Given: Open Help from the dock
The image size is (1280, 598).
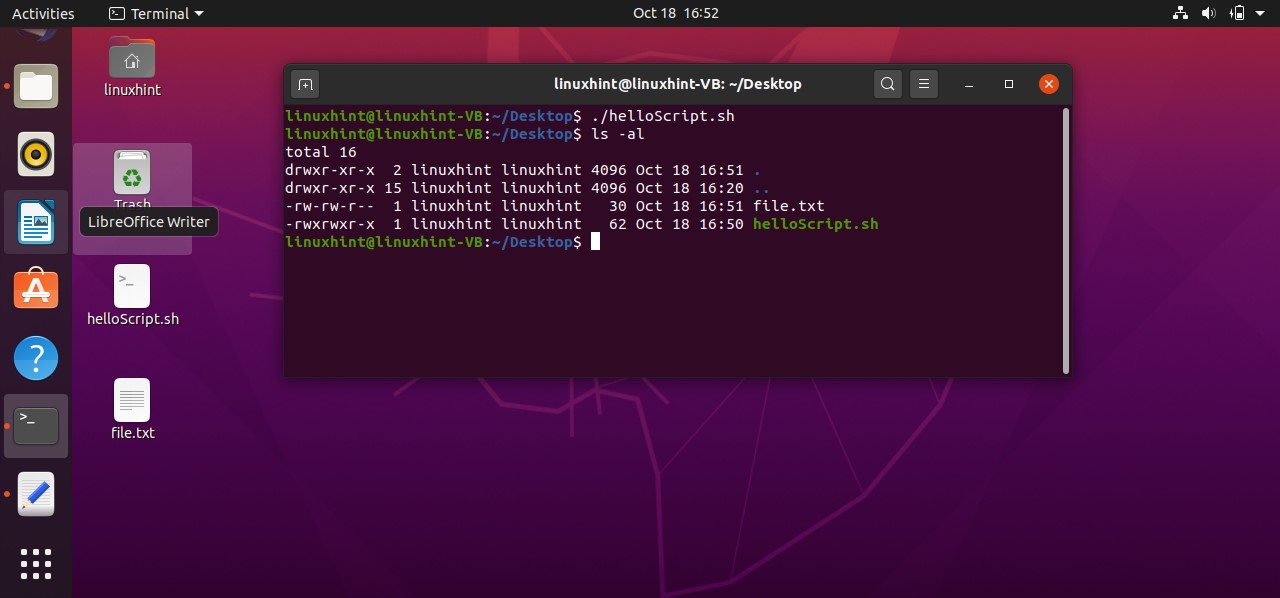Looking at the screenshot, I should pos(37,358).
